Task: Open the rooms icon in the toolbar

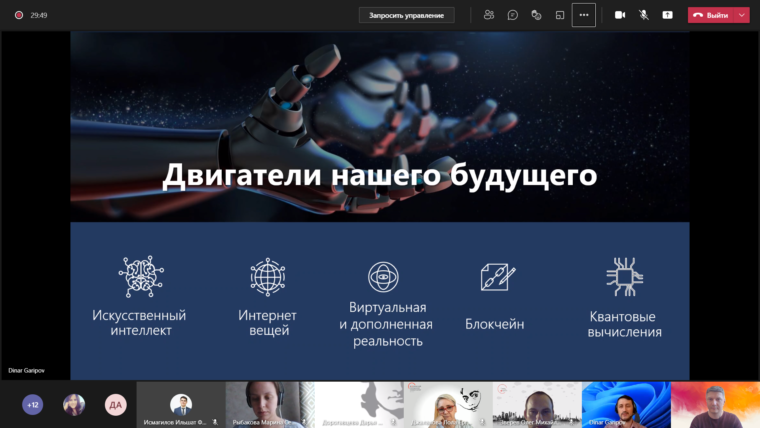Action: [560, 15]
